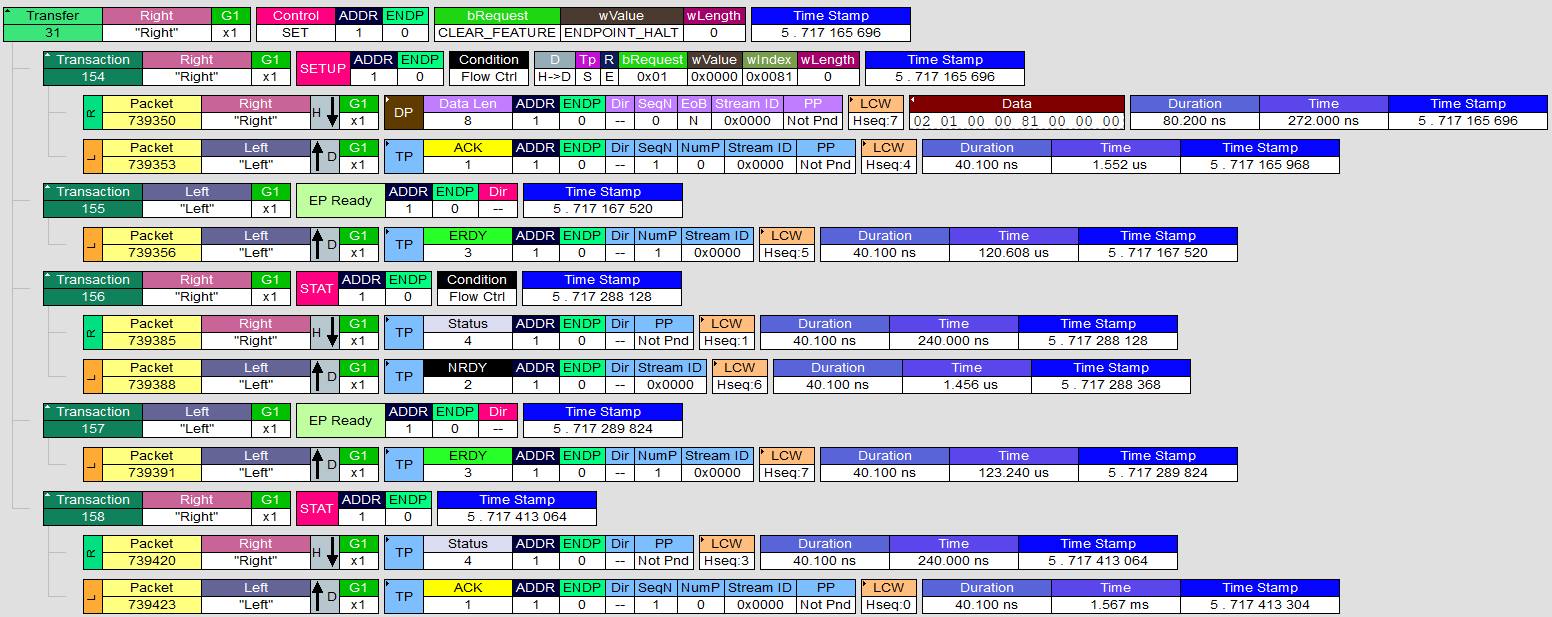This screenshot has height=617, width=1552.
Task: Click the Flow Ctrl condition in Transaction 156
Action: coord(477,296)
